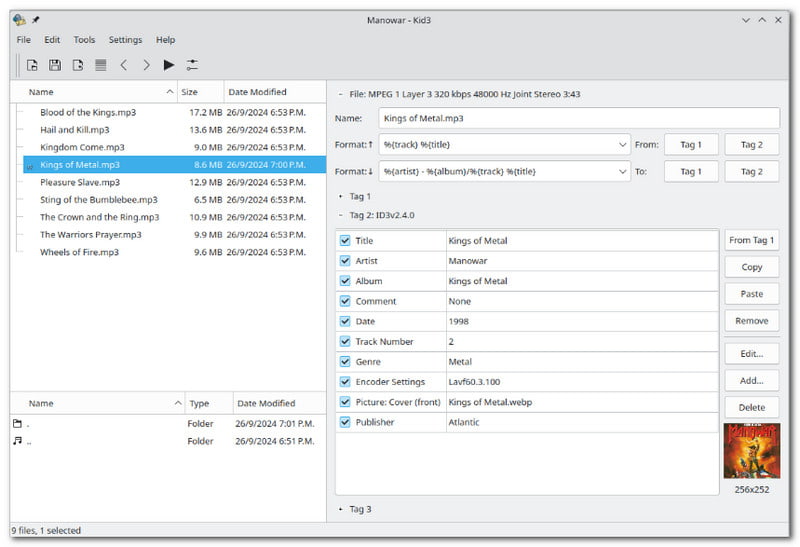Sort file list by Size column
Viewport: 800px width, 547px height.
coord(201,92)
